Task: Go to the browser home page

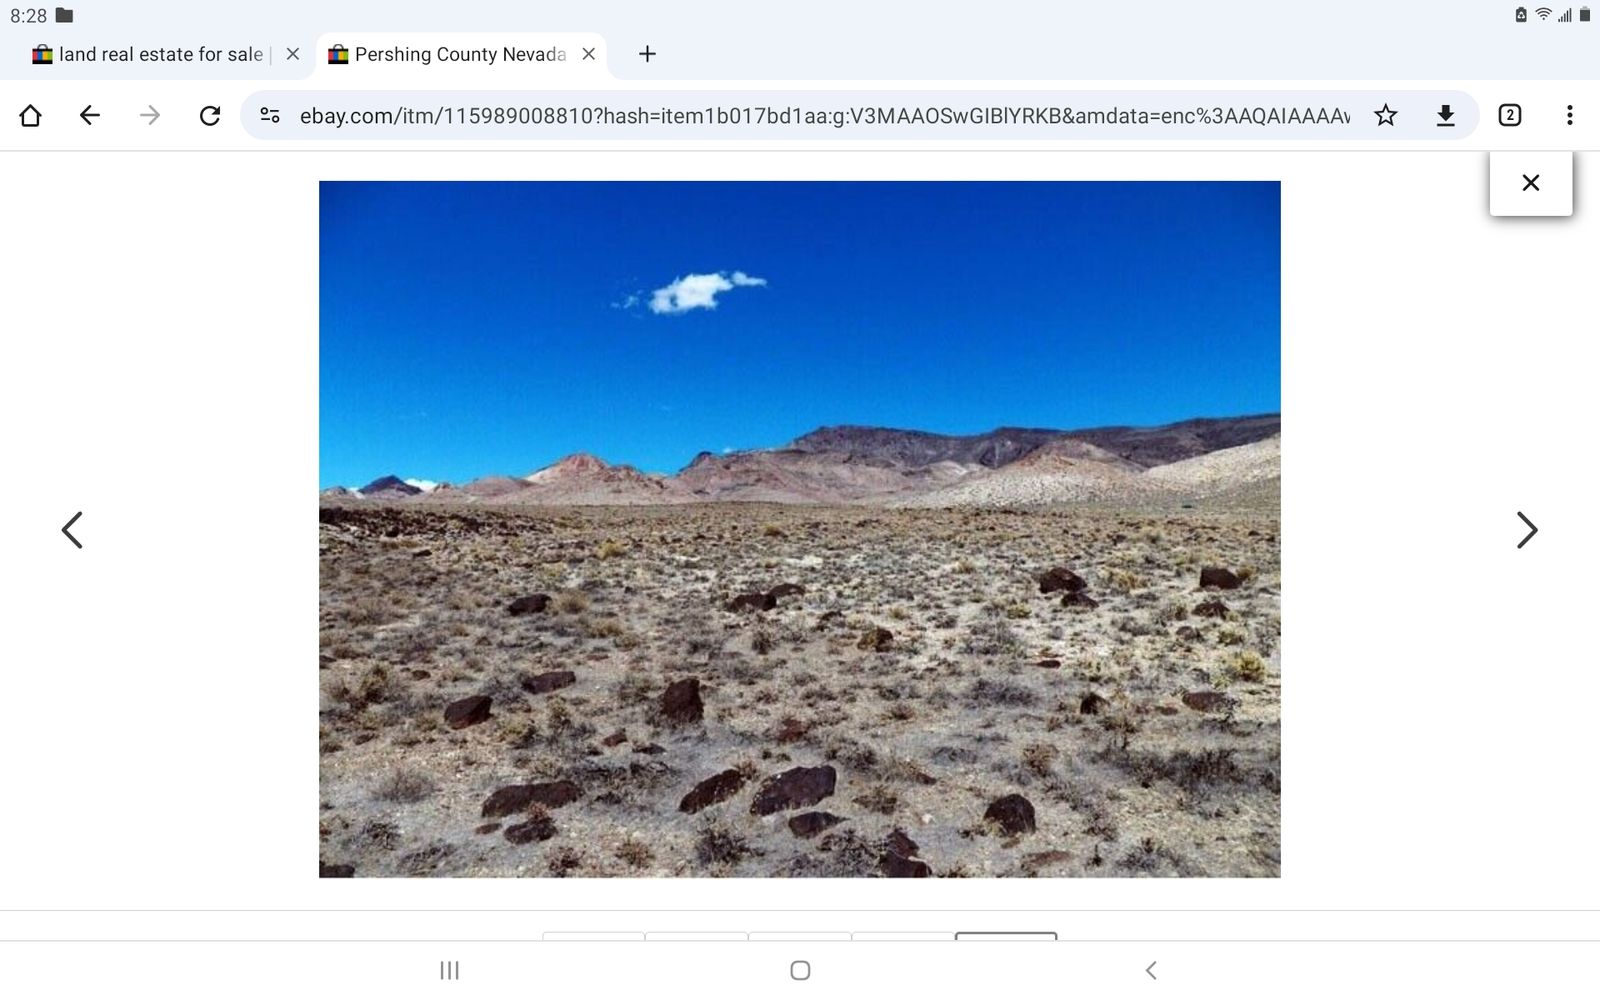Action: pos(30,116)
